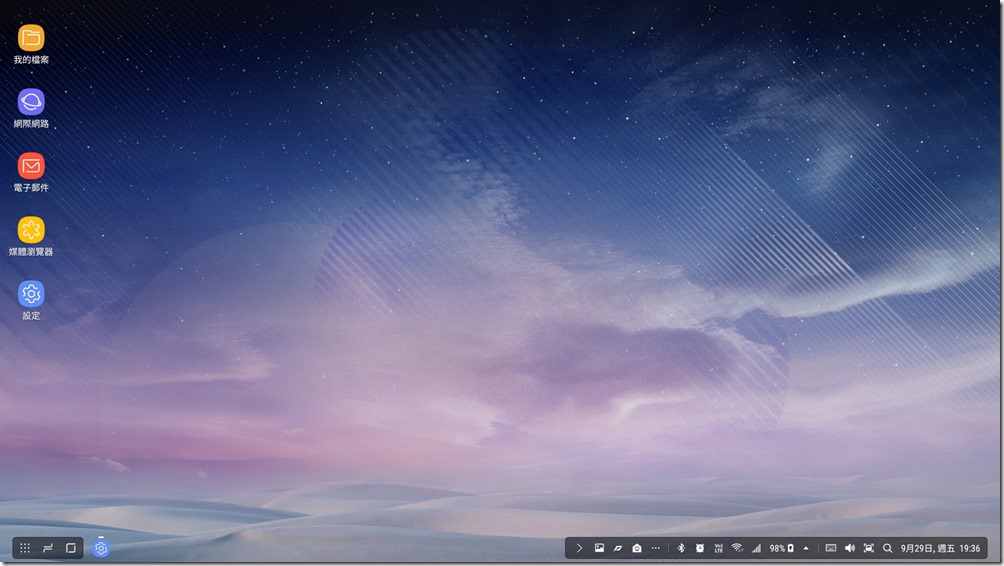Viewport: 1004px width, 566px height.
Task: Open the alarm clock status icon
Action: tap(700, 548)
